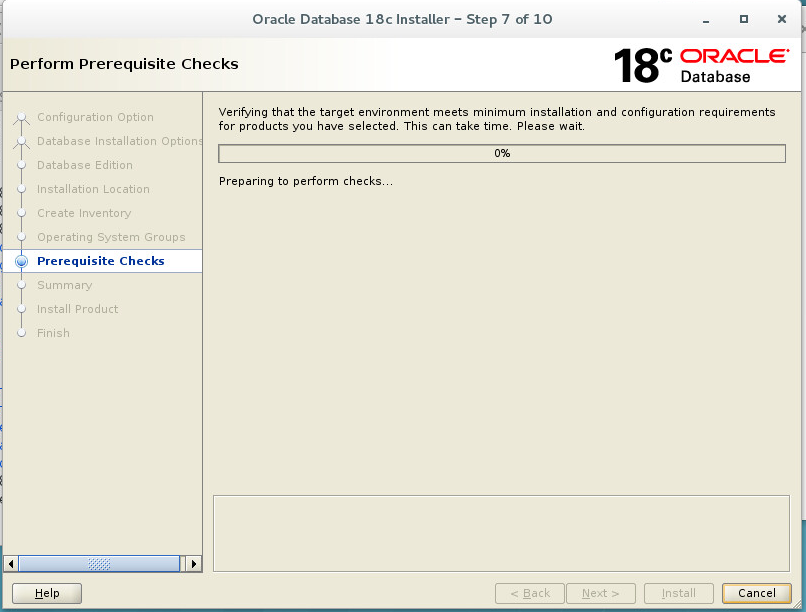Click the disabled Next button

click(x=601, y=593)
